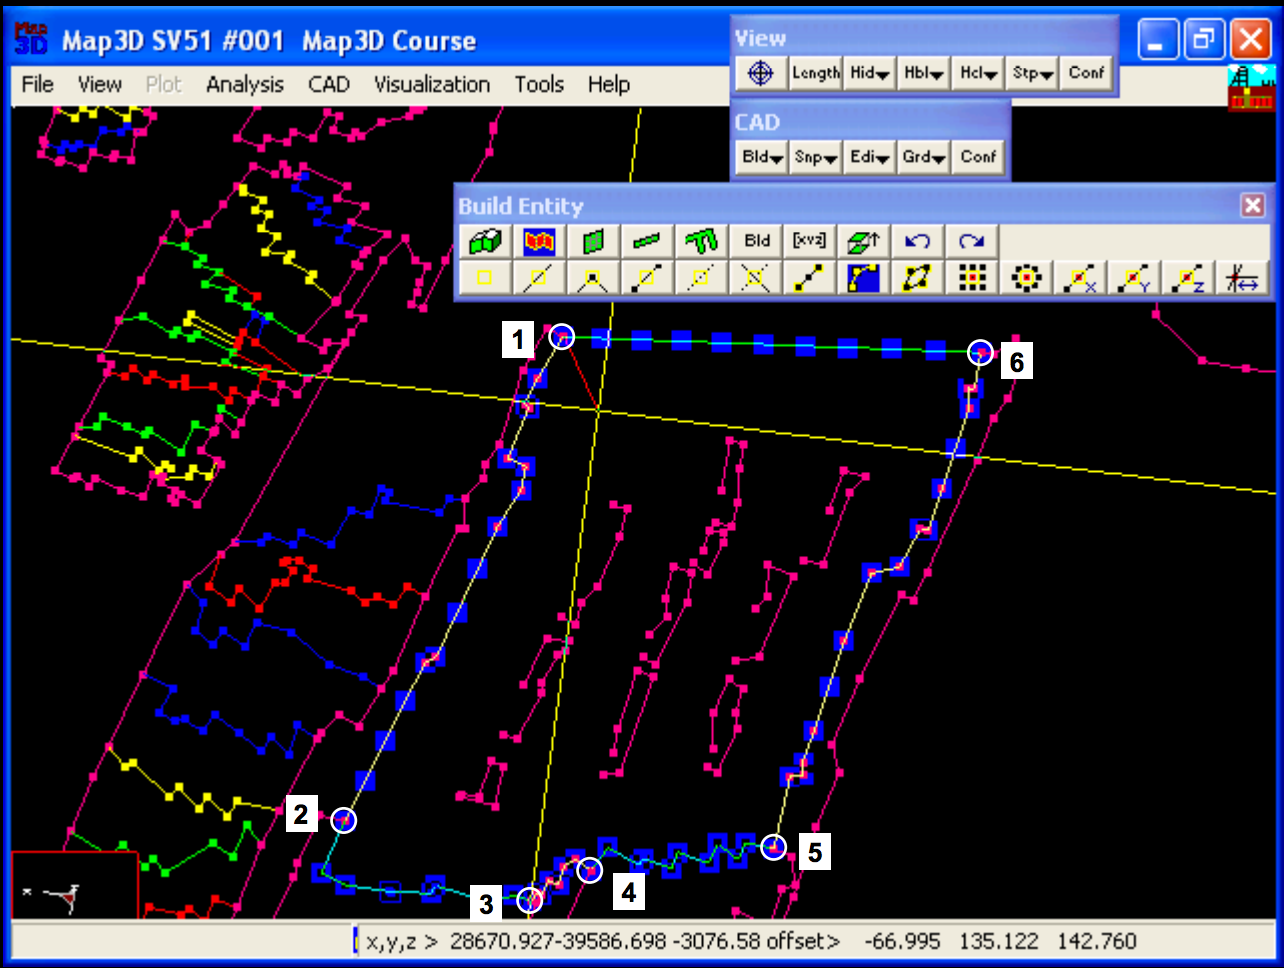Open the Grd dropdown in CAD toolbar
The width and height of the screenshot is (1284, 968).
(924, 157)
